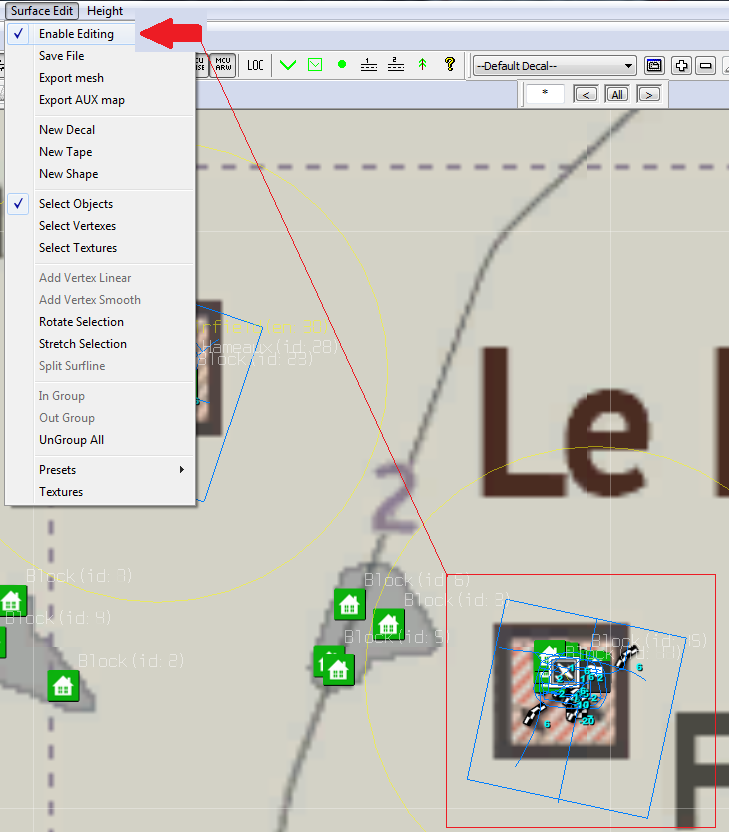
Task: Choose New Shape menu item
Action: pos(68,174)
